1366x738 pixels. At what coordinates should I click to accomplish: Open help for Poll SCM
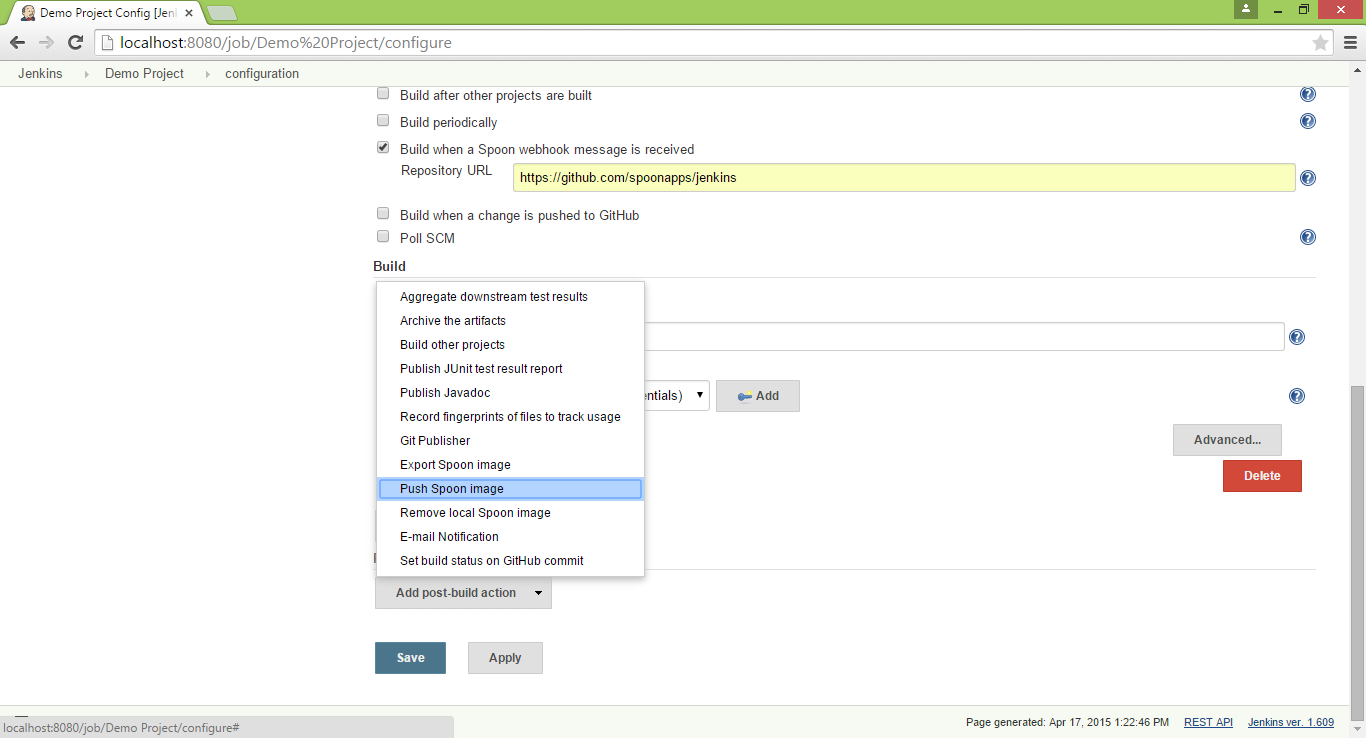tap(1307, 237)
